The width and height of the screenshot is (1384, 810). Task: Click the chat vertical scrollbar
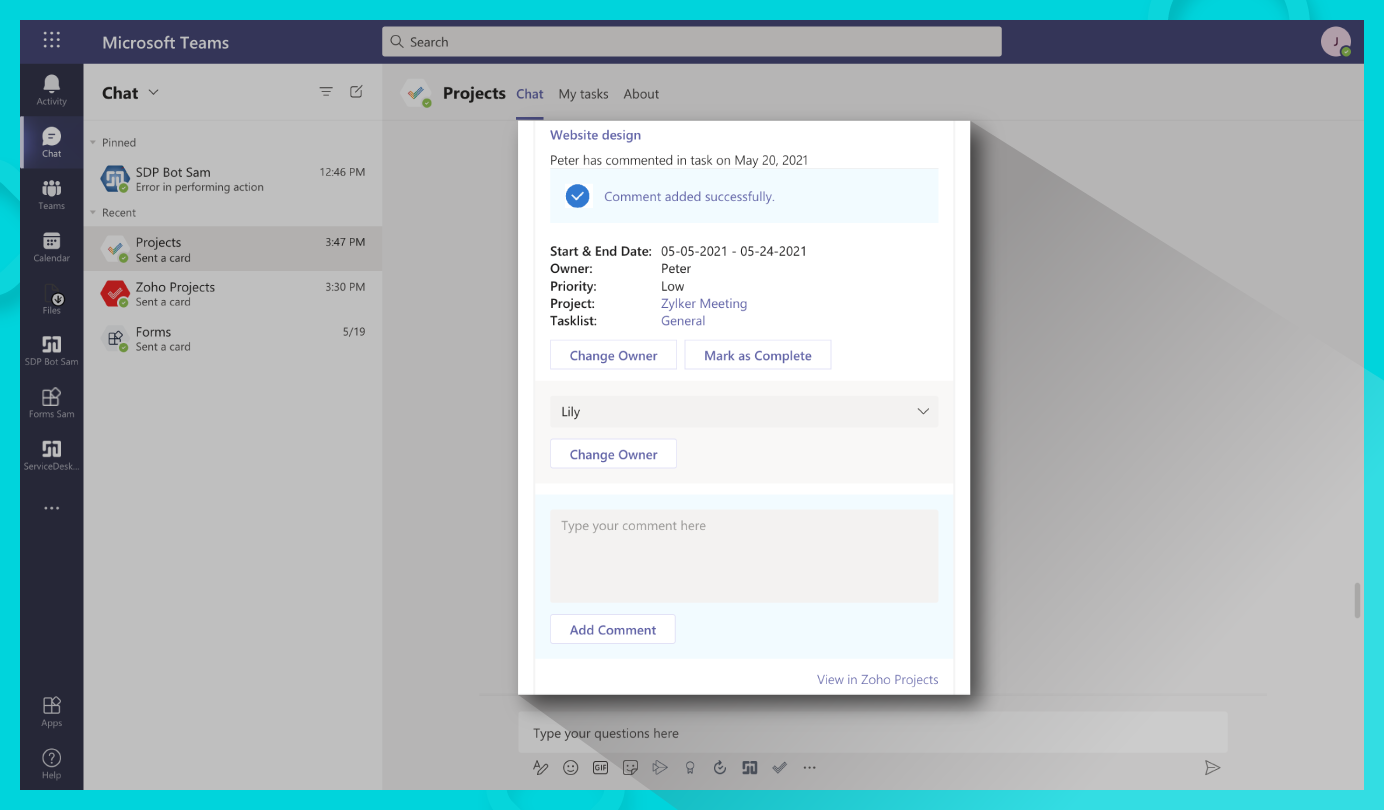[x=1357, y=600]
